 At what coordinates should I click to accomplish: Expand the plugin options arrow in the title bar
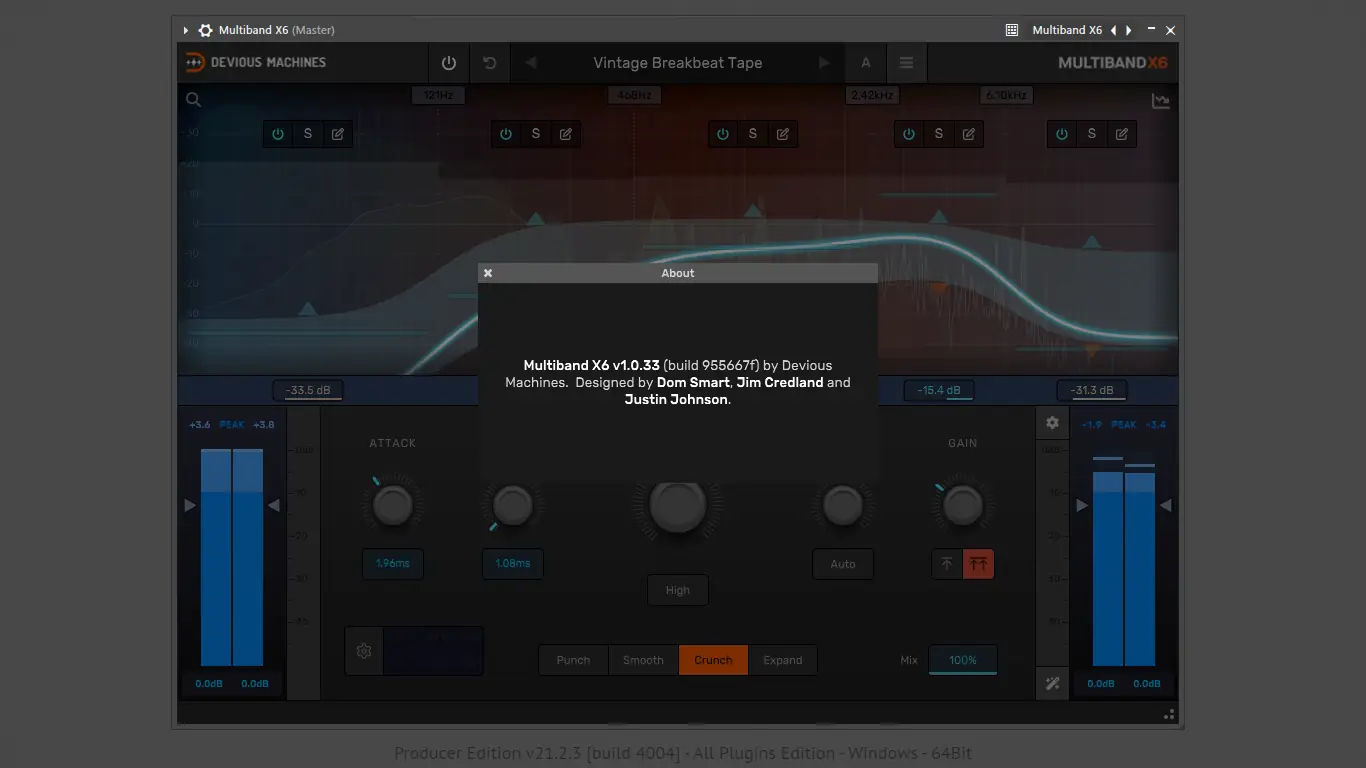186,30
